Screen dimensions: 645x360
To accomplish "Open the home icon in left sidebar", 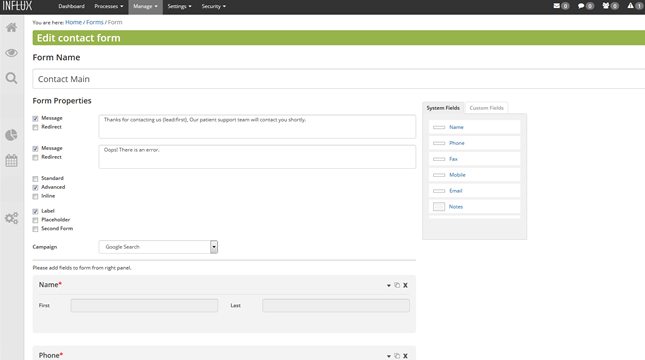I will [x=12, y=28].
